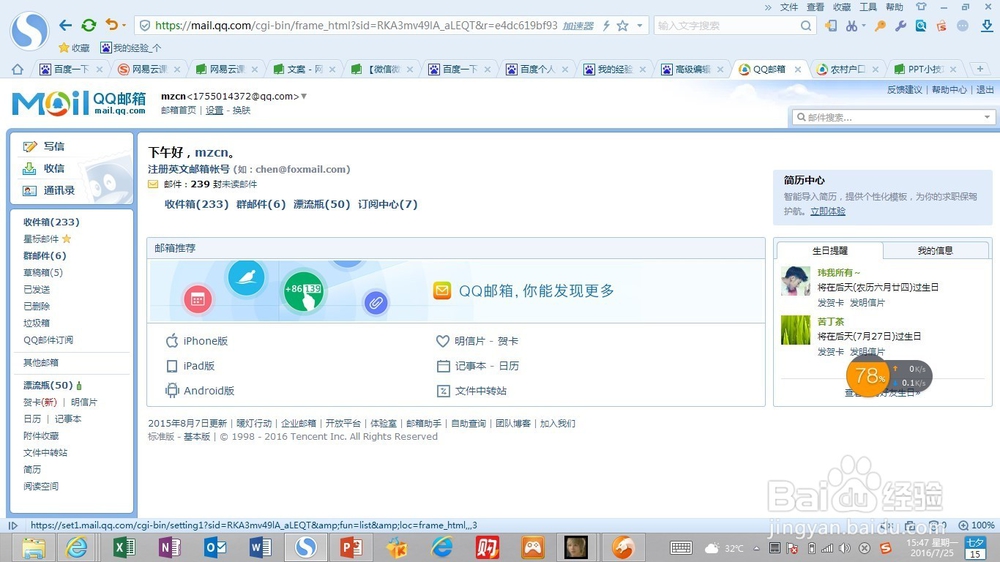
Task: Open File Explorer folder on taskbar
Action: click(x=33, y=548)
